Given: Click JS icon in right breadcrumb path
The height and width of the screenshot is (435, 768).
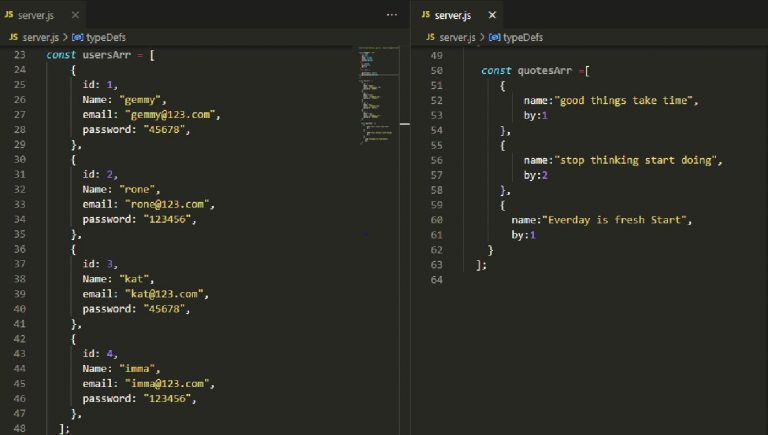Looking at the screenshot, I should coord(429,37).
